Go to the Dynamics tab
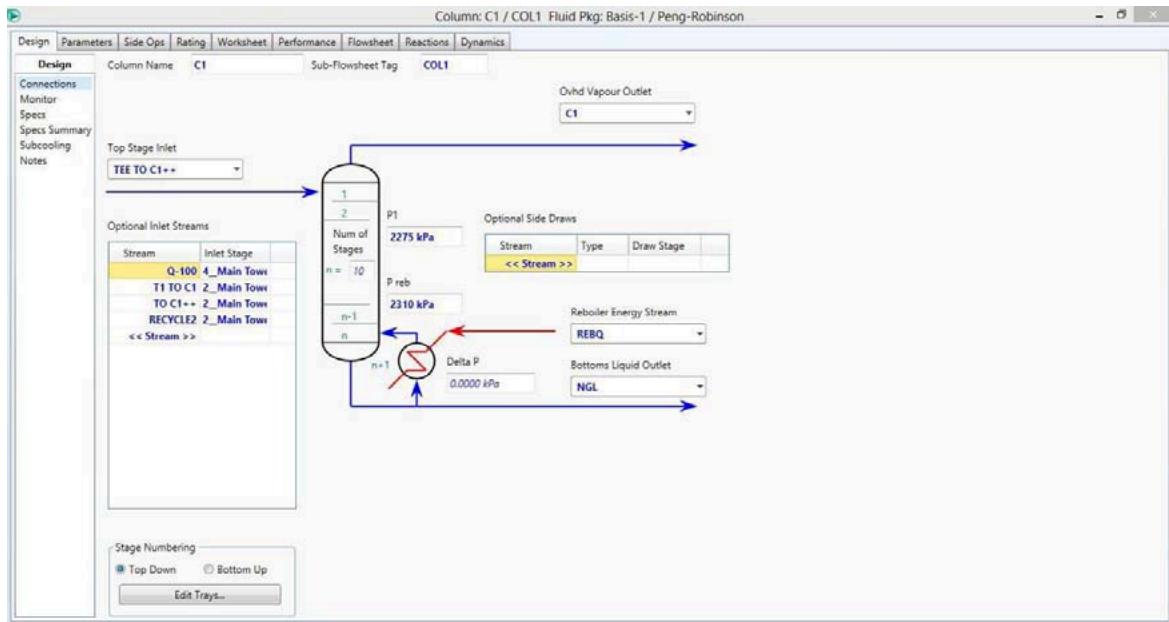The height and width of the screenshot is (622, 1169). point(486,42)
